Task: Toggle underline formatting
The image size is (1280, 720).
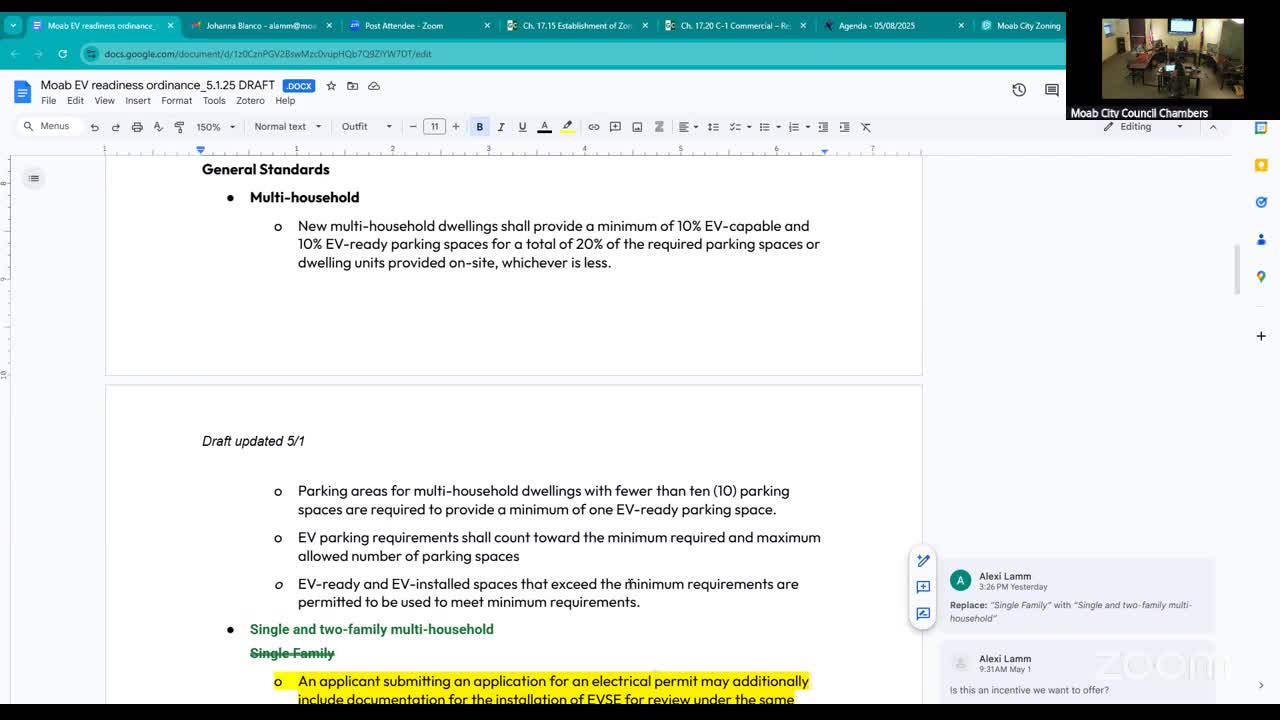Action: [522, 127]
